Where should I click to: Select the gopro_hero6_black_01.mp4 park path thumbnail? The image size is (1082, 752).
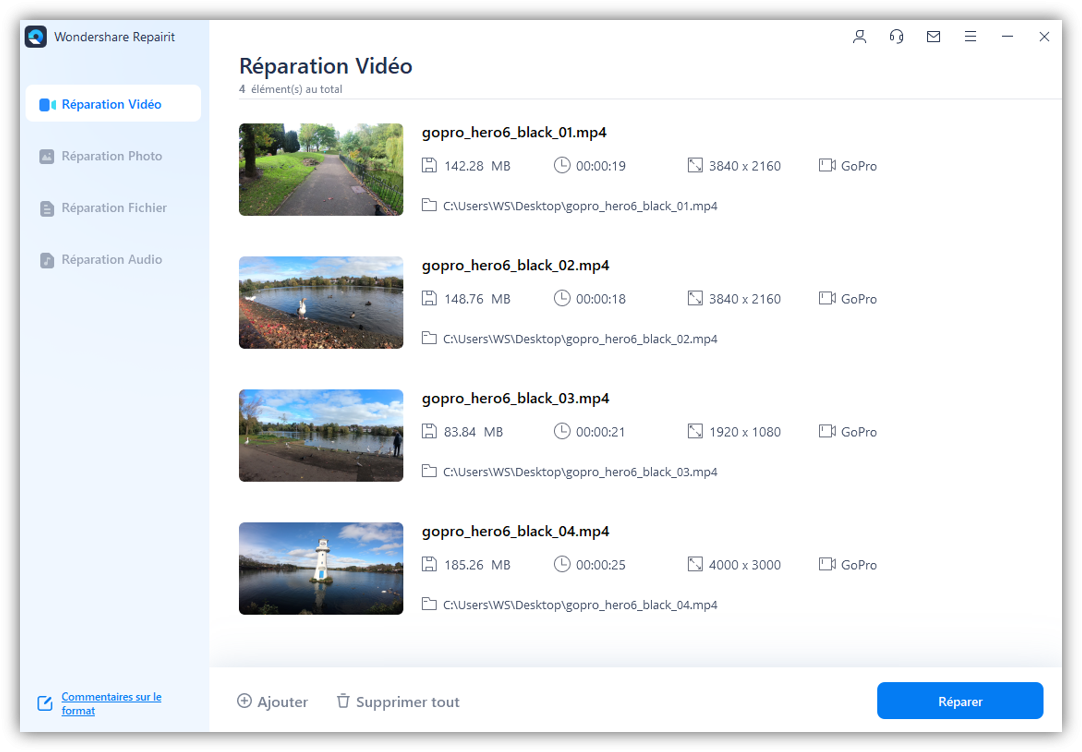coord(321,170)
